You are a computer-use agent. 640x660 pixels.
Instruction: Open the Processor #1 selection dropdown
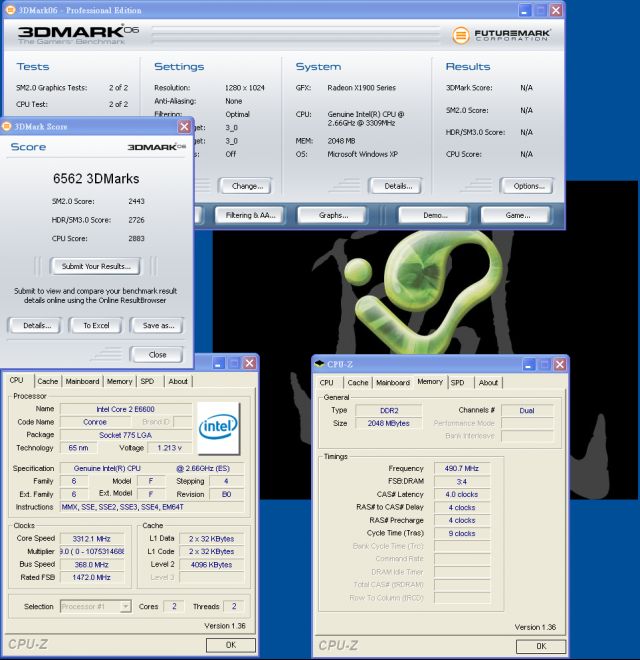tap(125, 607)
